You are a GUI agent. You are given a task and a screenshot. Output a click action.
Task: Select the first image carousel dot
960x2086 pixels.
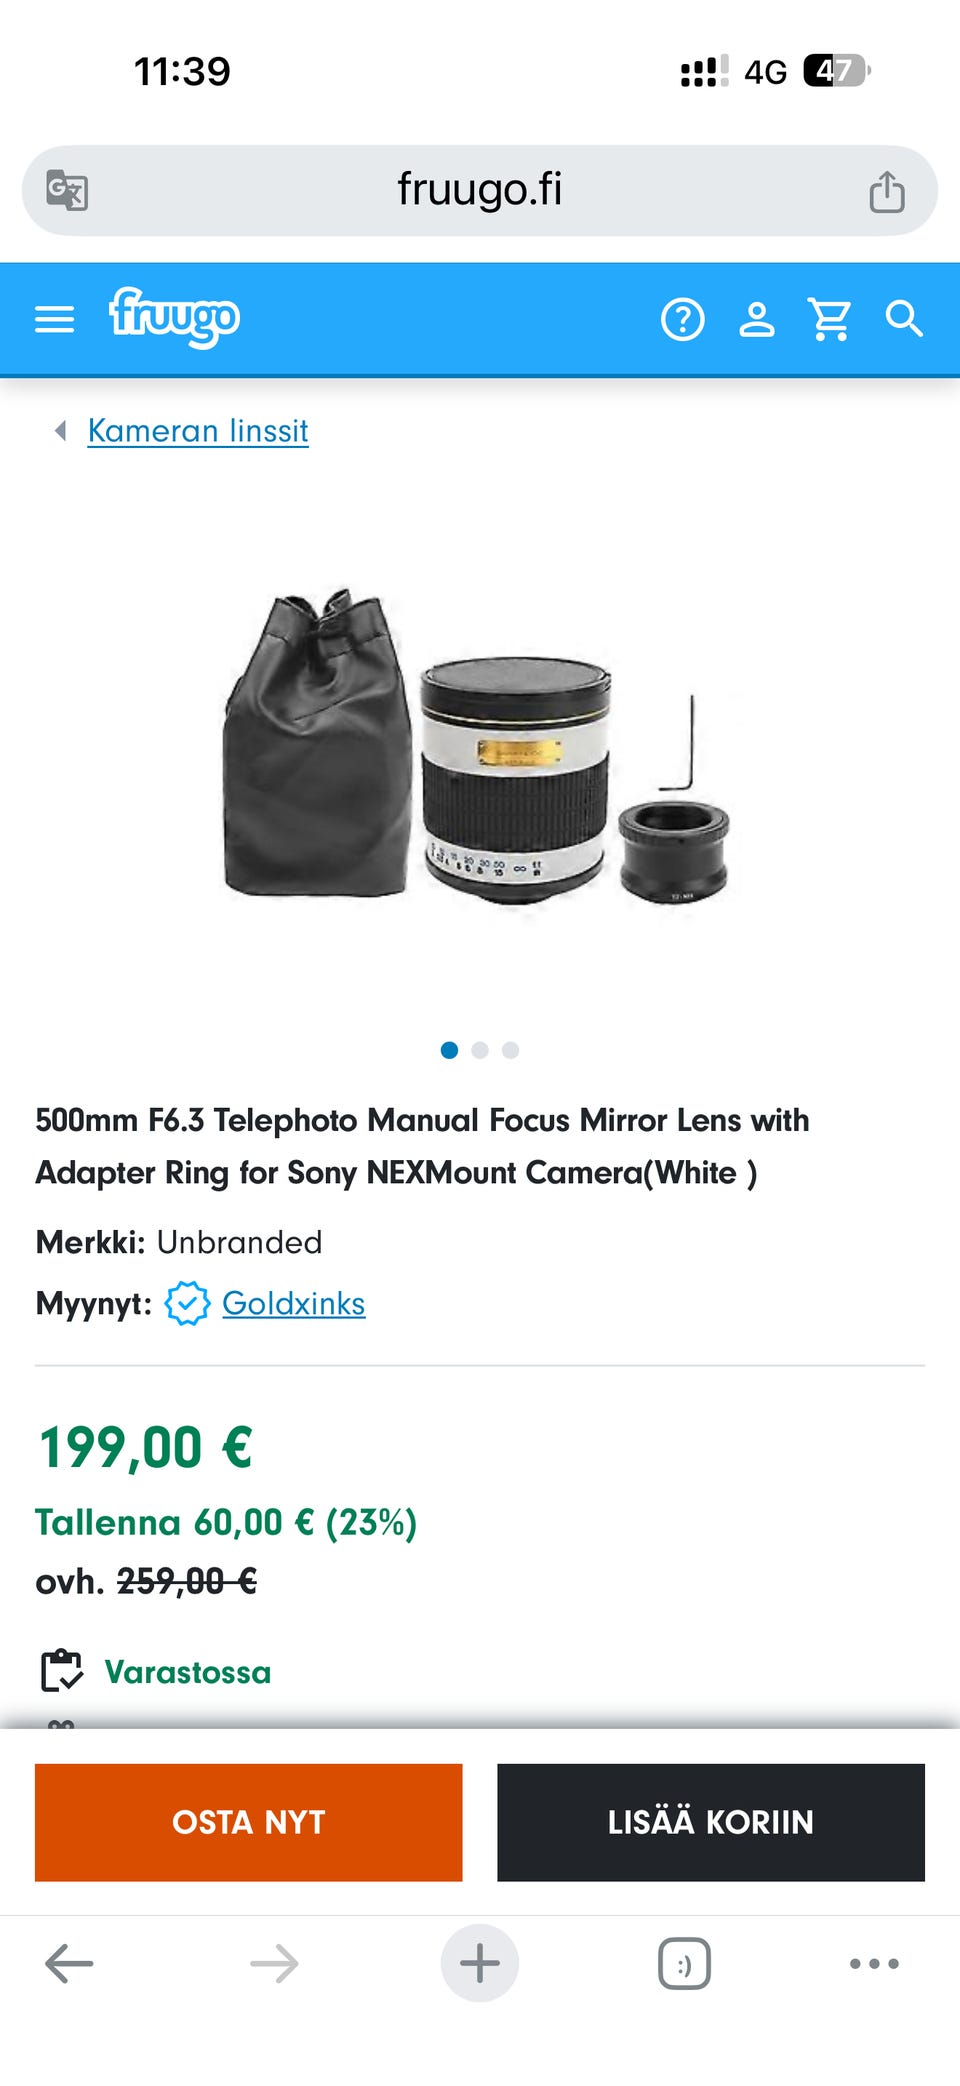pos(450,1050)
